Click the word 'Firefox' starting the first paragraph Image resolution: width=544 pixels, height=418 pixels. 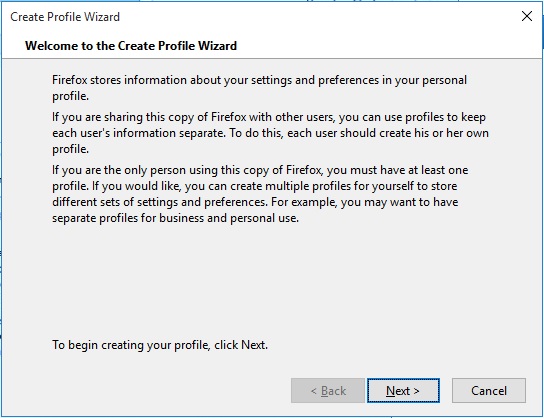pyautogui.click(x=69, y=80)
